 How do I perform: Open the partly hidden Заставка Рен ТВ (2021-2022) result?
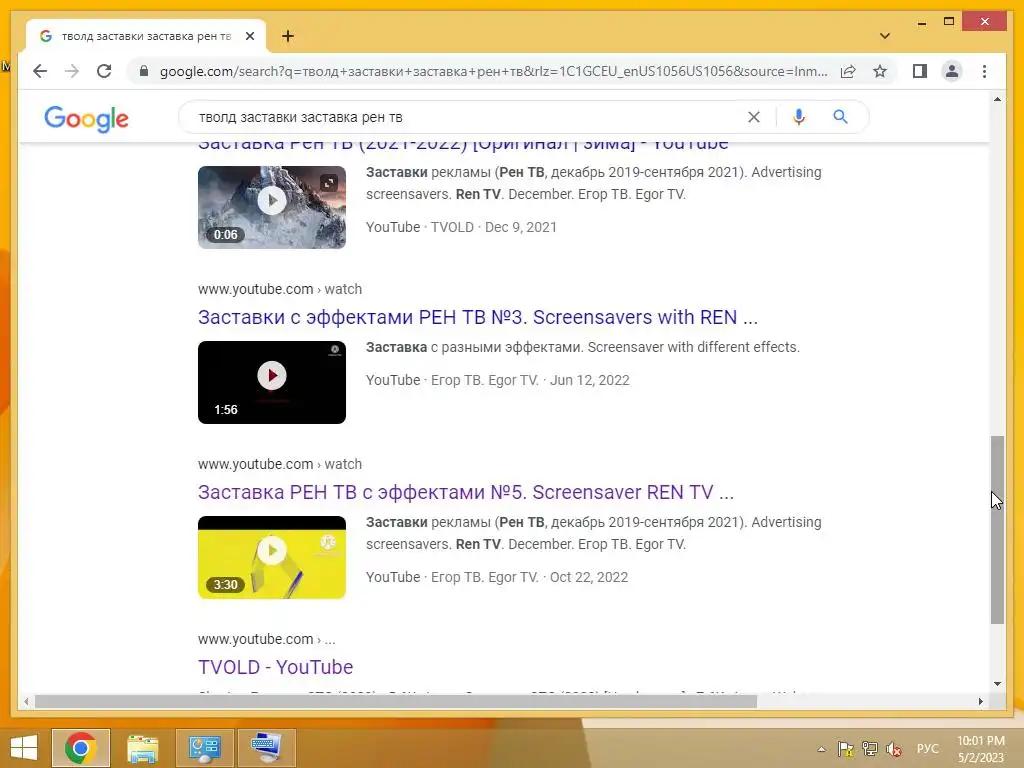pyautogui.click(x=463, y=145)
